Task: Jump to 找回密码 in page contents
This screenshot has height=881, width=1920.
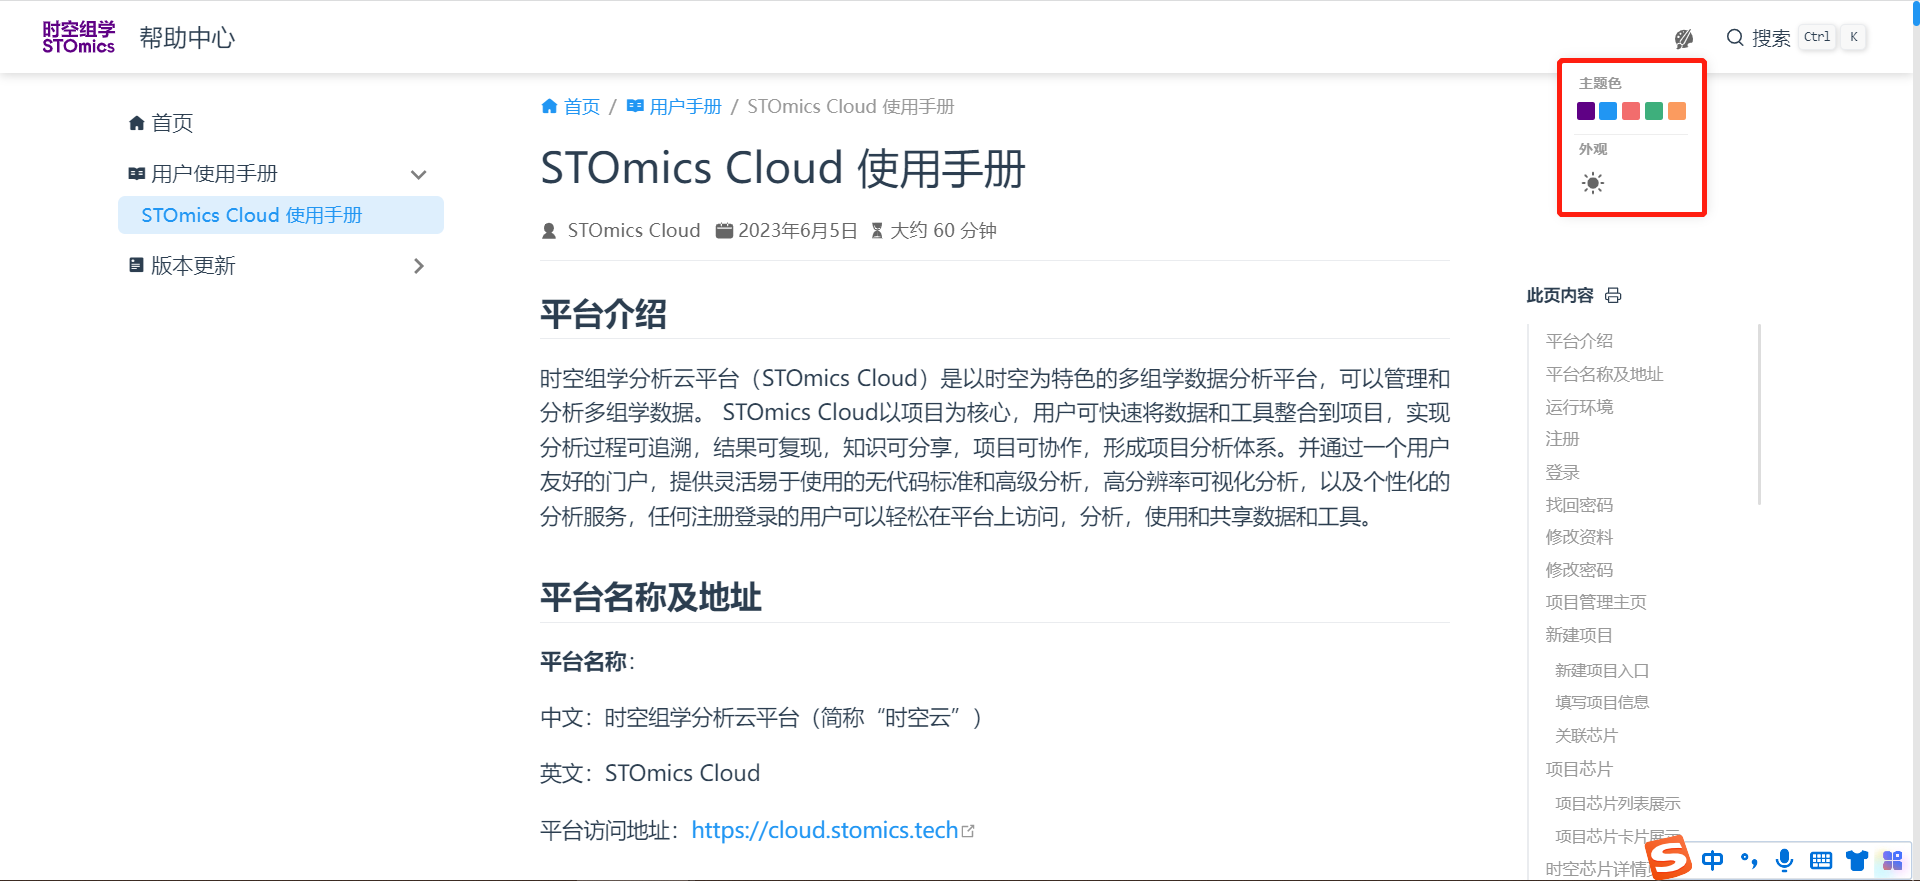Action: pos(1579,505)
